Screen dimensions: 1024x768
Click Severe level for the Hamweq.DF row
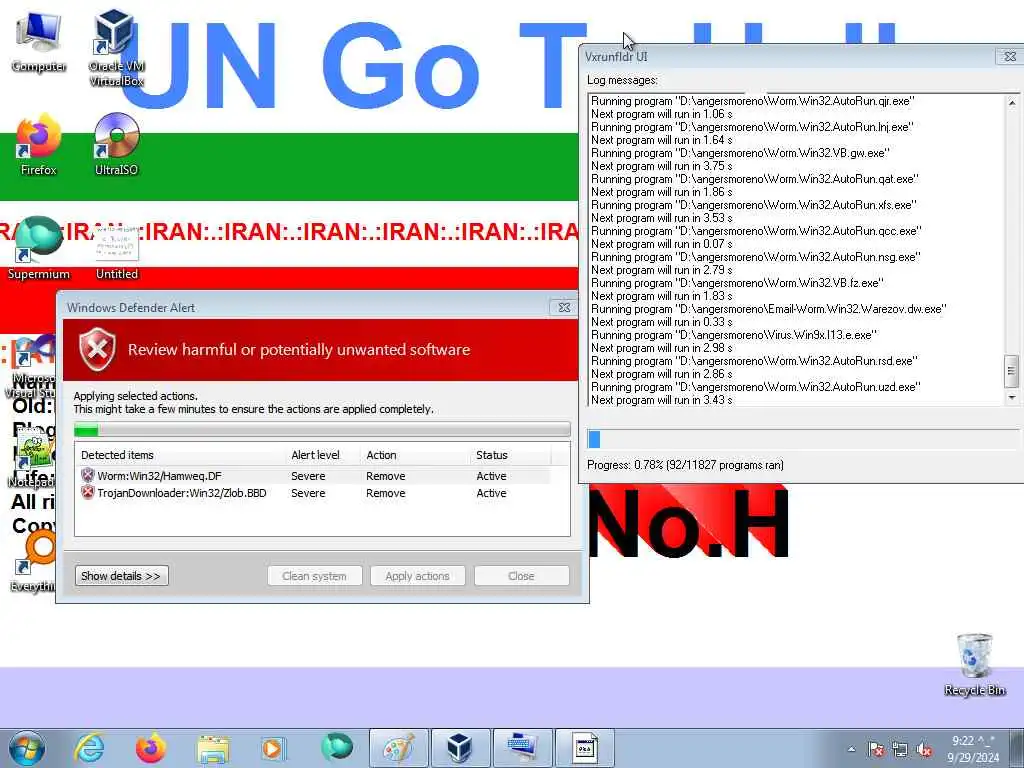308,476
